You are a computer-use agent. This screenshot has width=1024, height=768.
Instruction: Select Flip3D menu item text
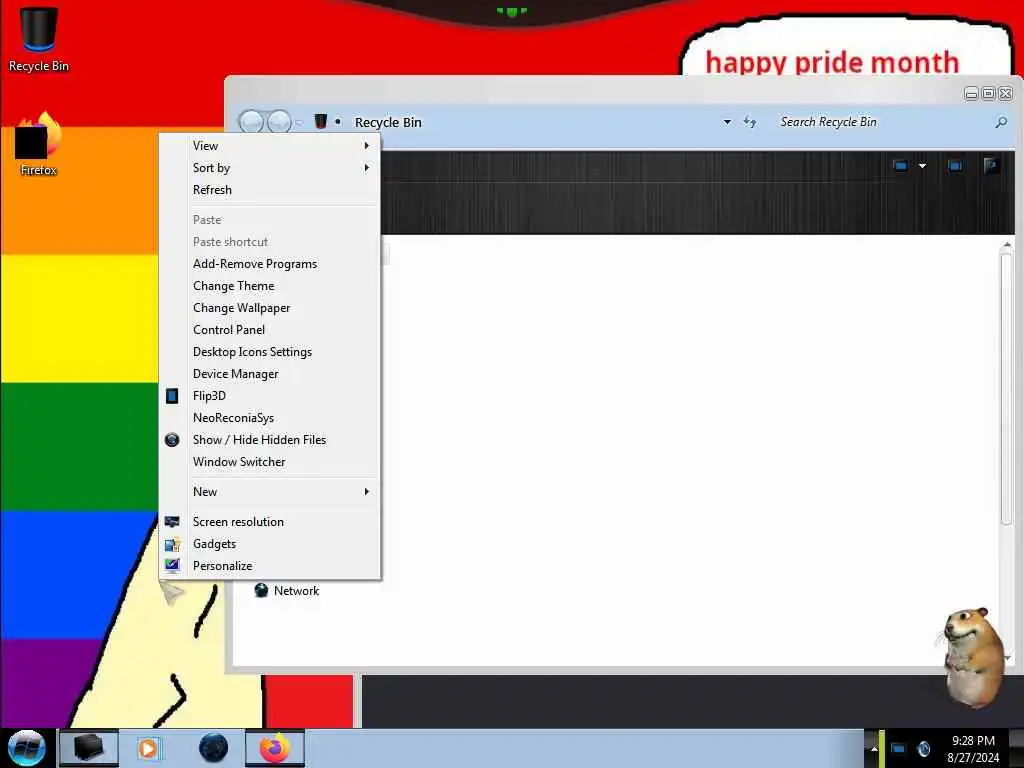click(209, 396)
